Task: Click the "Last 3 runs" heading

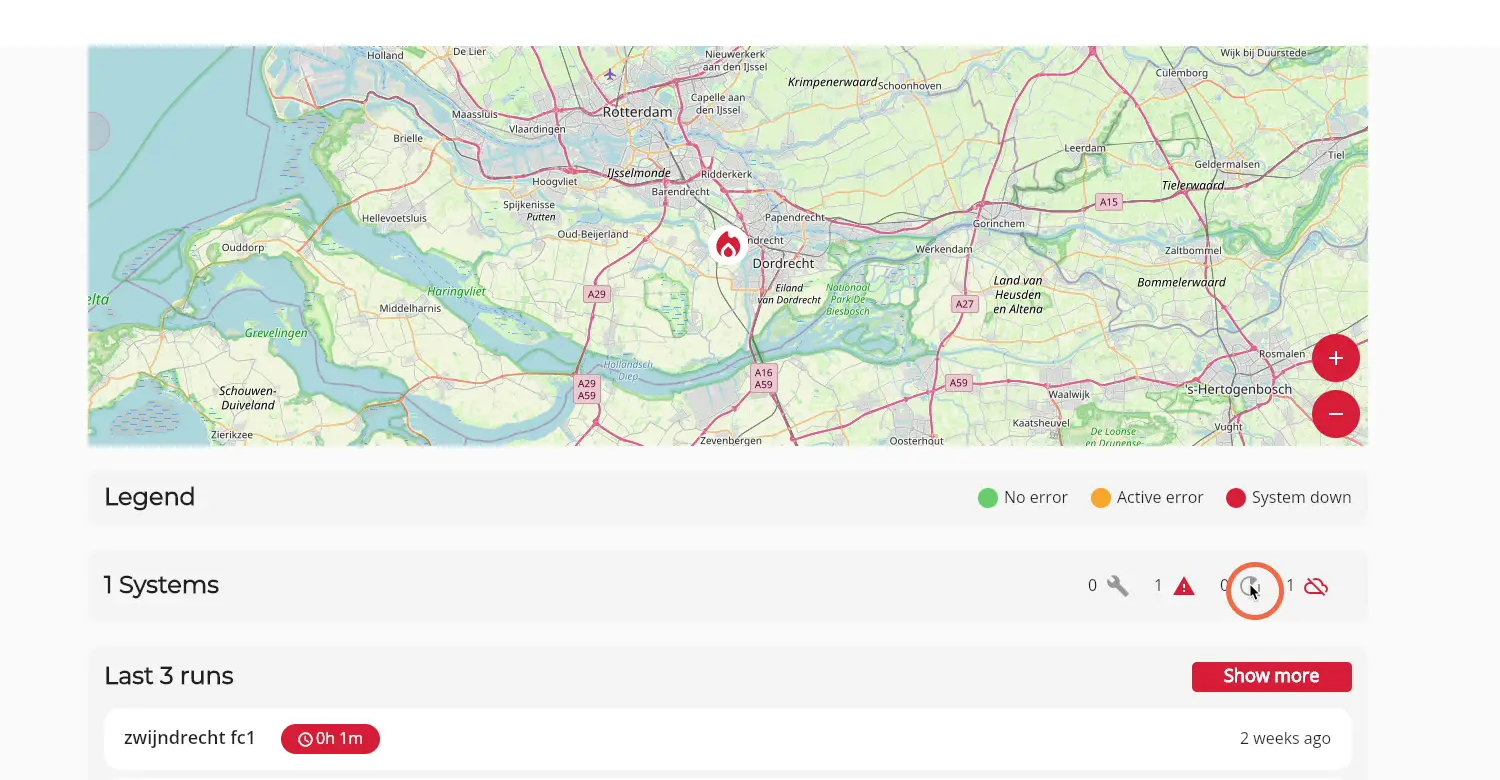Action: point(169,676)
